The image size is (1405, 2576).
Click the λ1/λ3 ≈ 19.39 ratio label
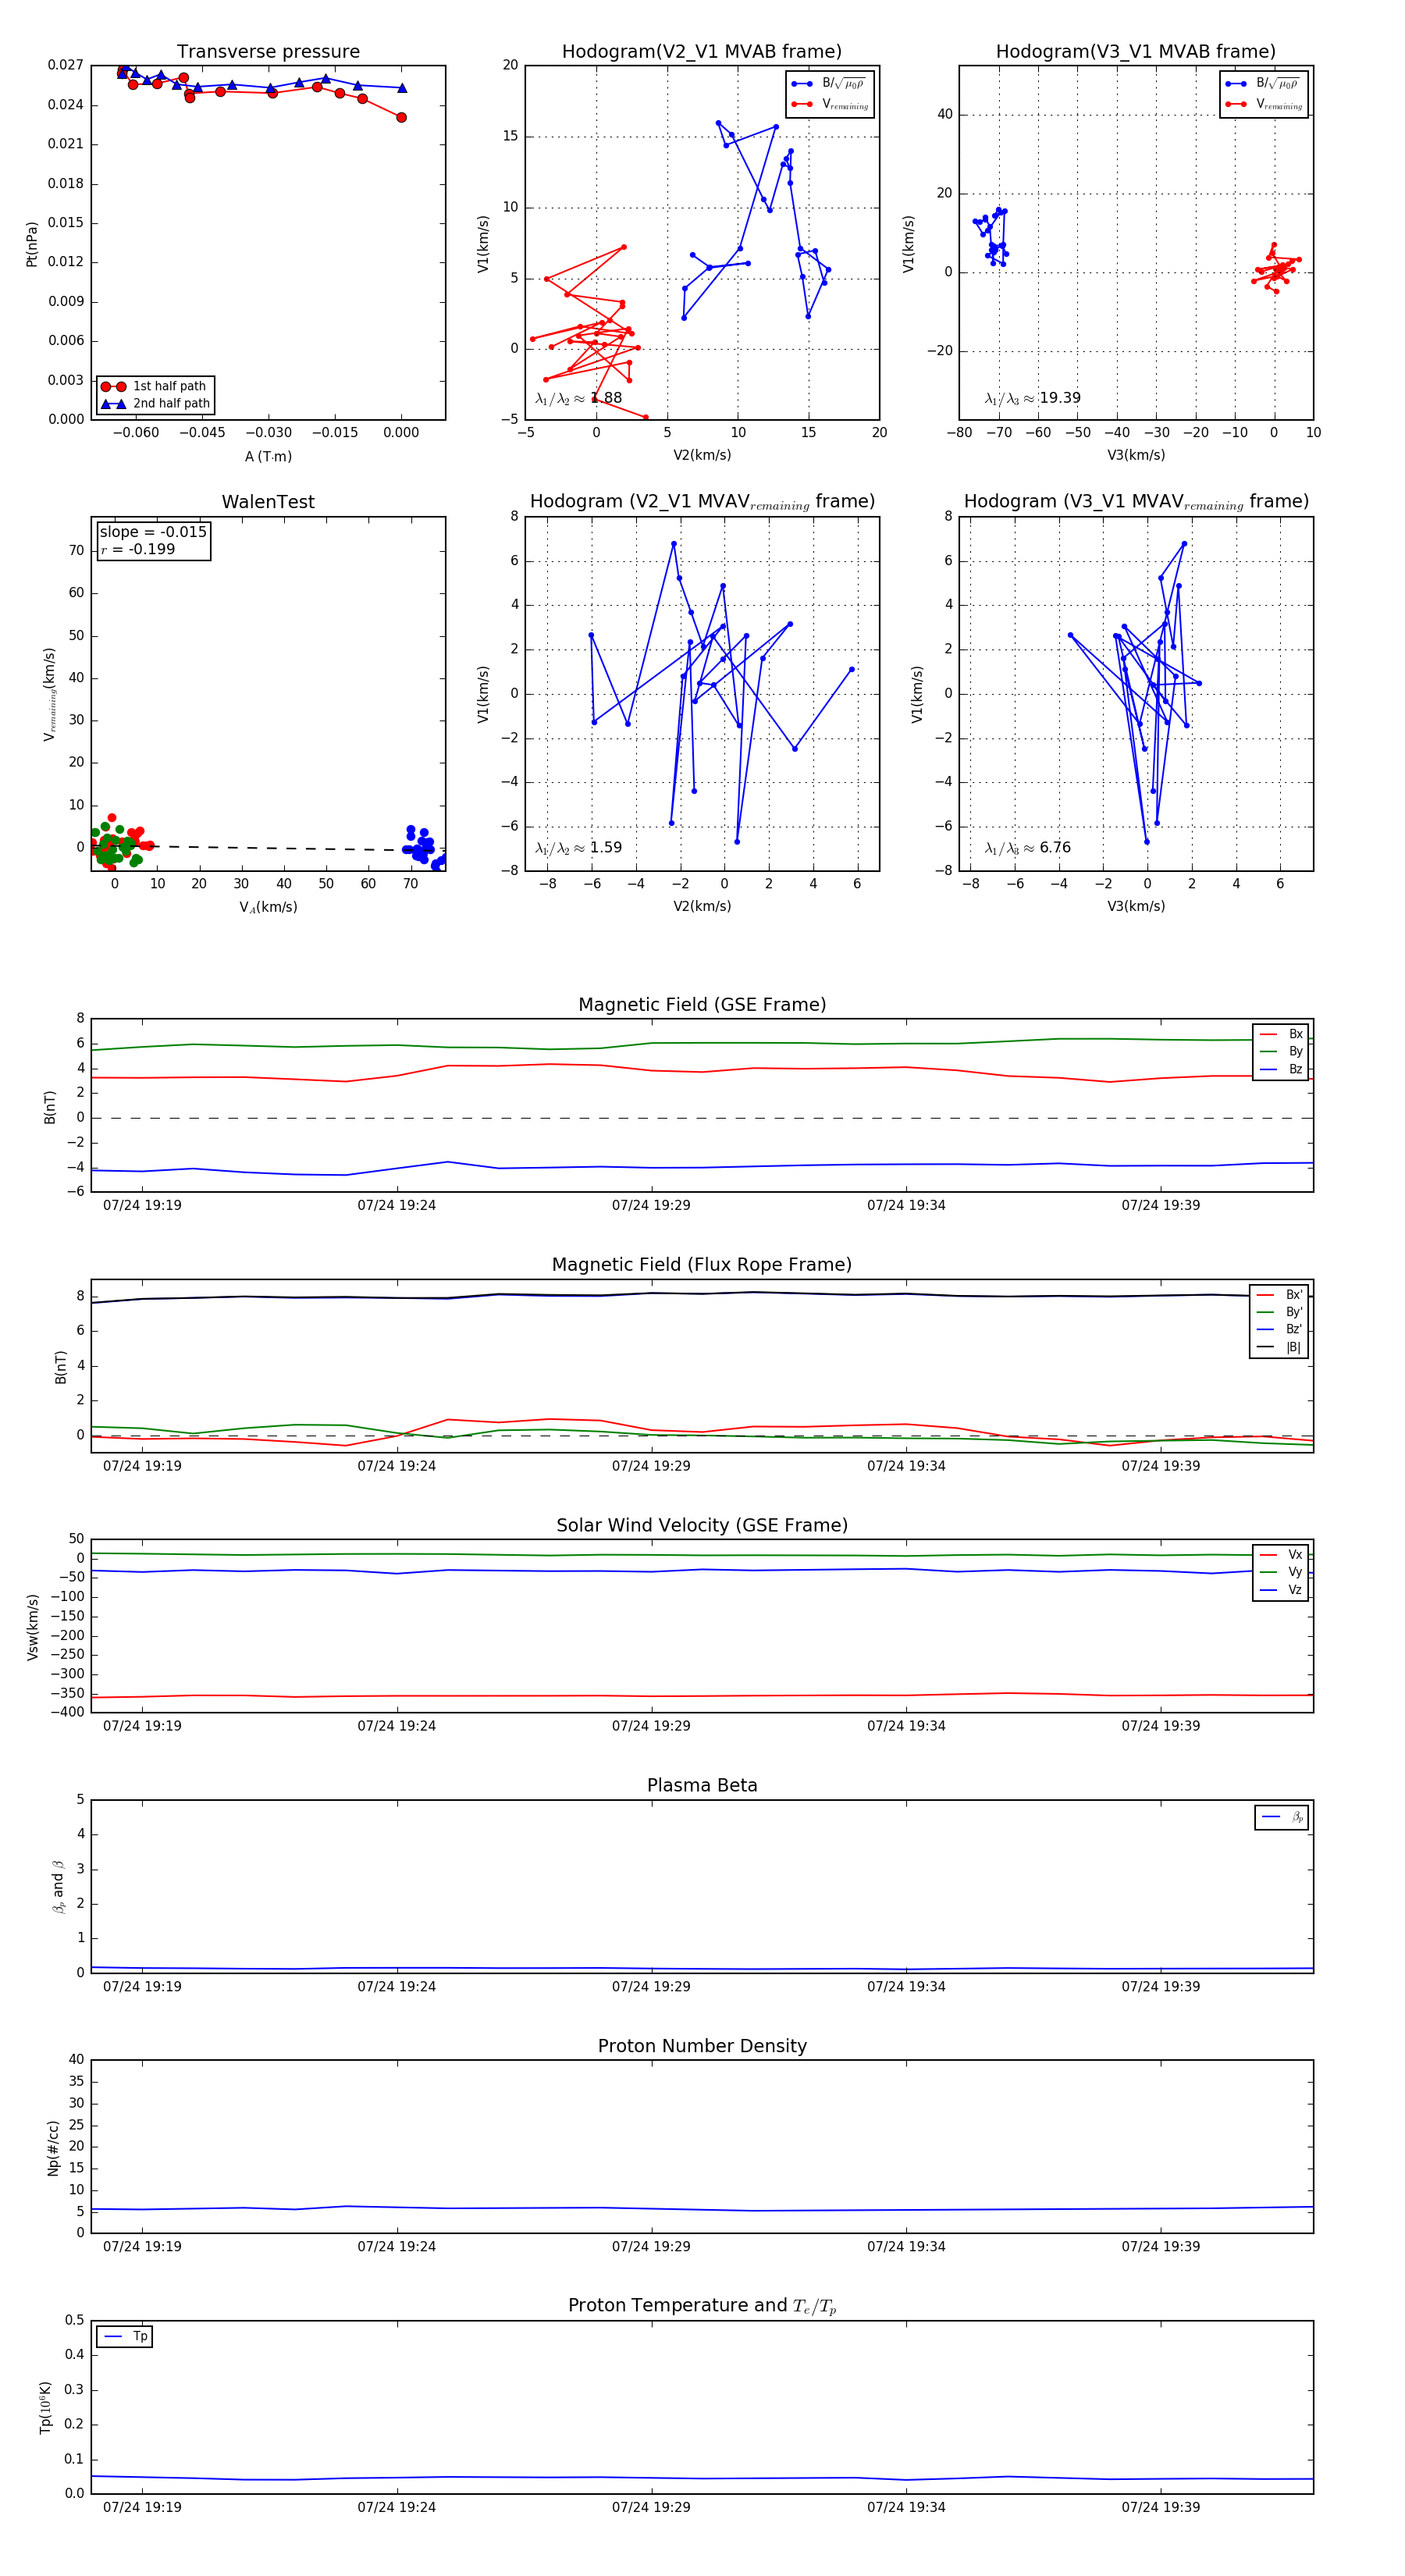coord(1032,398)
